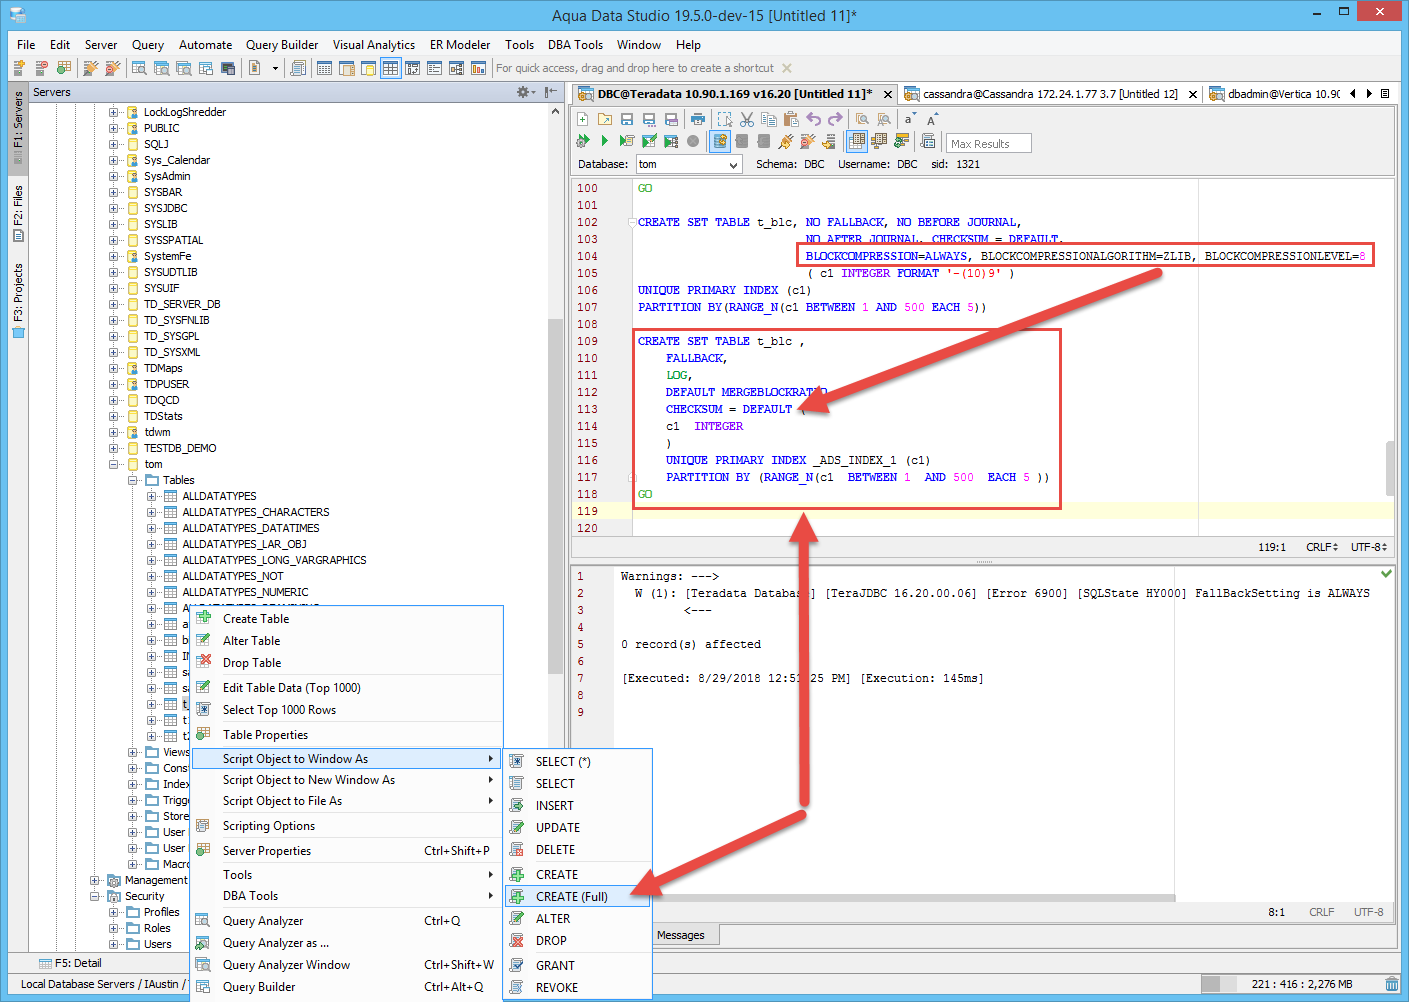Open the F2: Files side tab

click(18, 214)
